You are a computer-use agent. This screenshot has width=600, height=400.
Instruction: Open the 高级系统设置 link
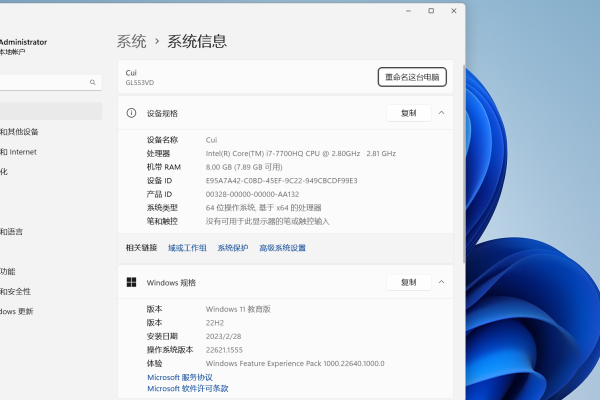282,248
